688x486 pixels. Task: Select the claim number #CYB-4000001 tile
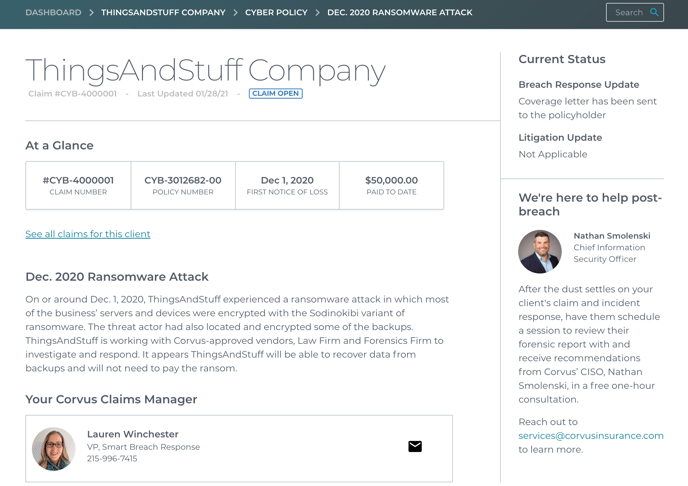coord(78,186)
